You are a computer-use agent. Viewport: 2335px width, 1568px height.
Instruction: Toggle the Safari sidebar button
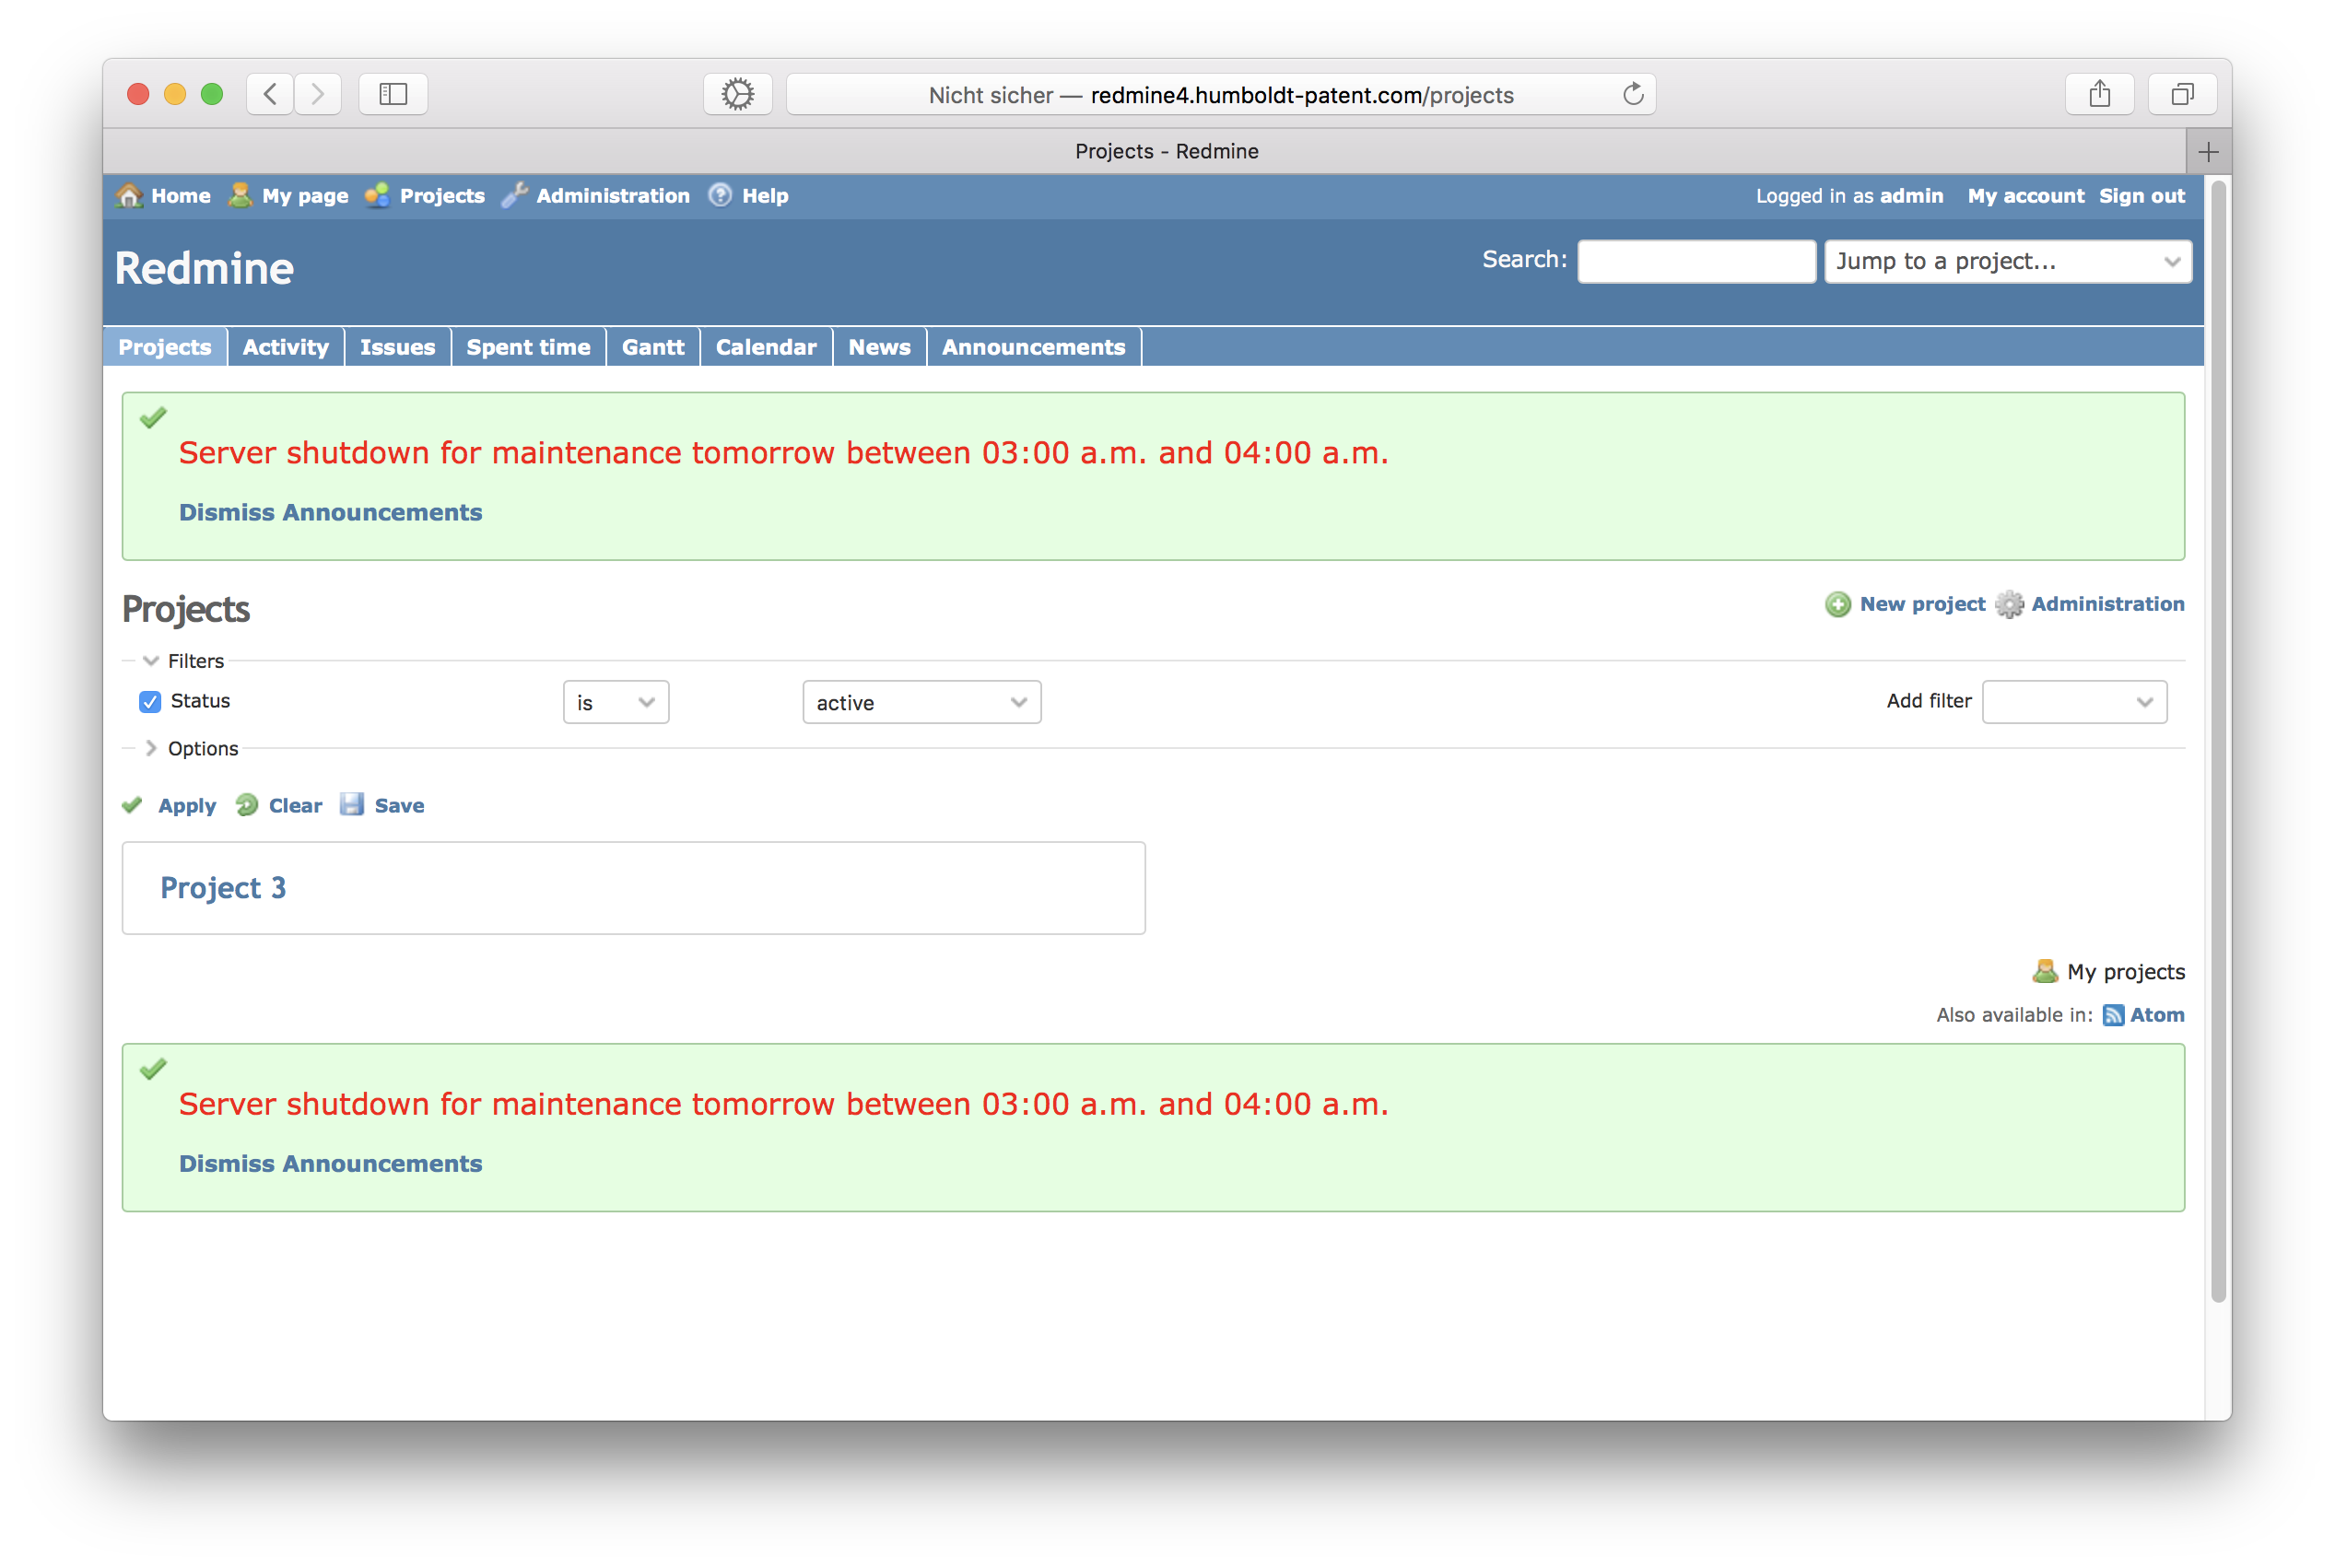pos(393,94)
